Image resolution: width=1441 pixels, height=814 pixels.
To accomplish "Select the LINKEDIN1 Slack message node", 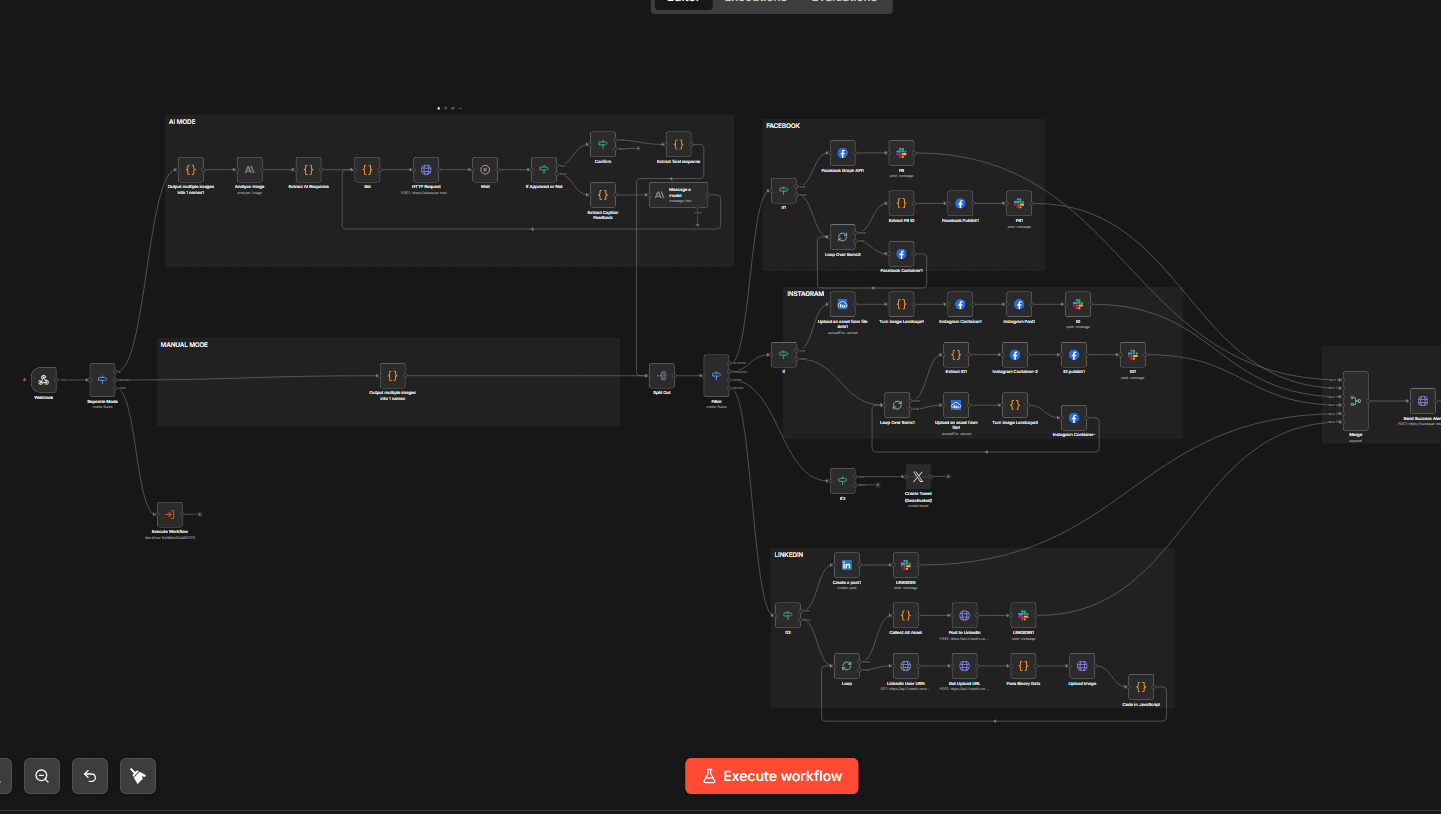I will coord(1023,615).
